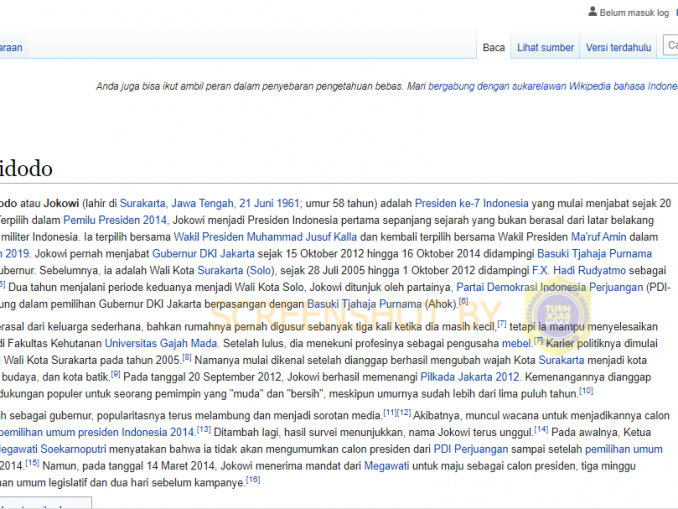The height and width of the screenshot is (509, 678).
Task: Click footnote reference [15]
Action: [32, 463]
